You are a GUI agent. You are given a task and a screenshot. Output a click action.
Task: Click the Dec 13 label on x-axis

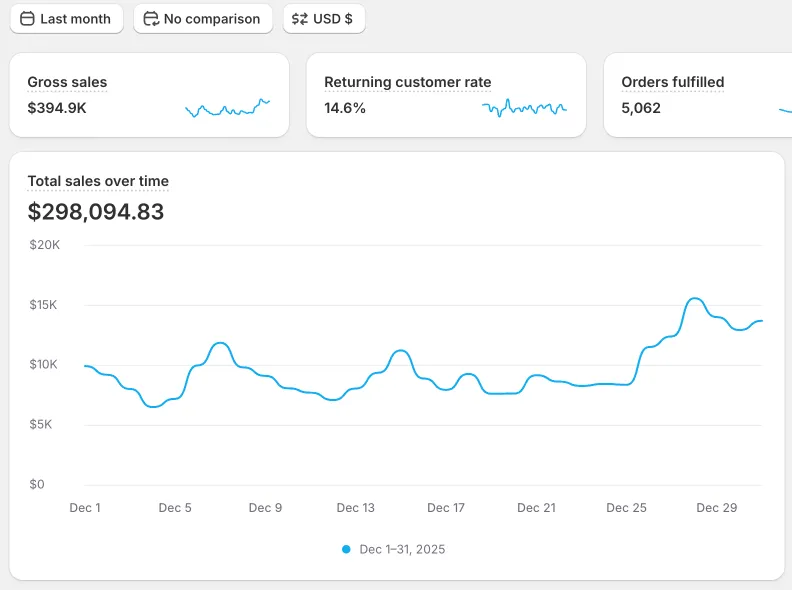pyautogui.click(x=355, y=508)
